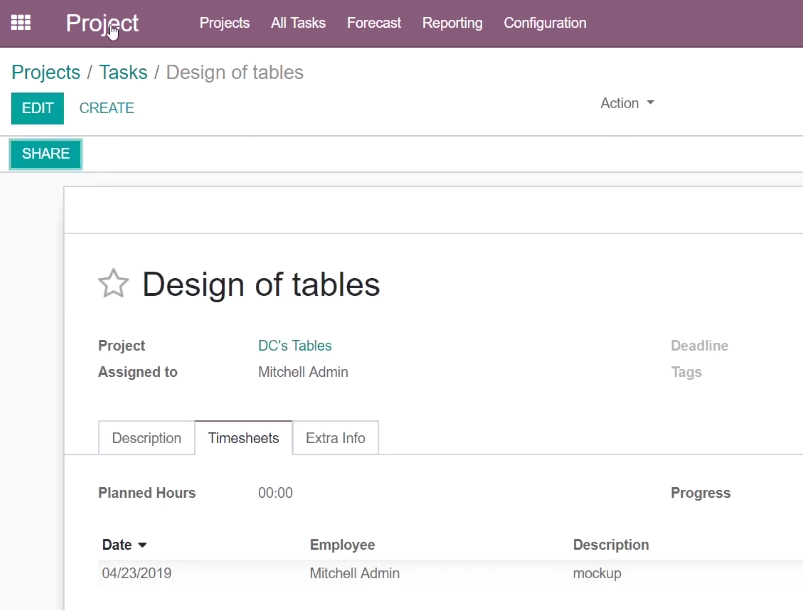Click the Action dropdown caret arrow

coord(650,102)
